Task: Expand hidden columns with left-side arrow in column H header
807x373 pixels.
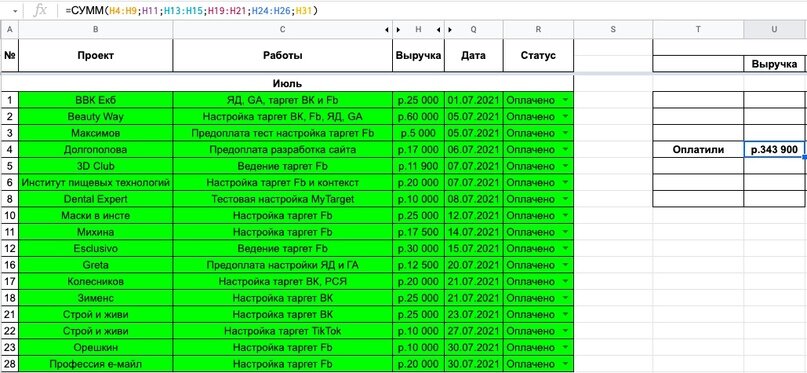Action: click(x=398, y=30)
